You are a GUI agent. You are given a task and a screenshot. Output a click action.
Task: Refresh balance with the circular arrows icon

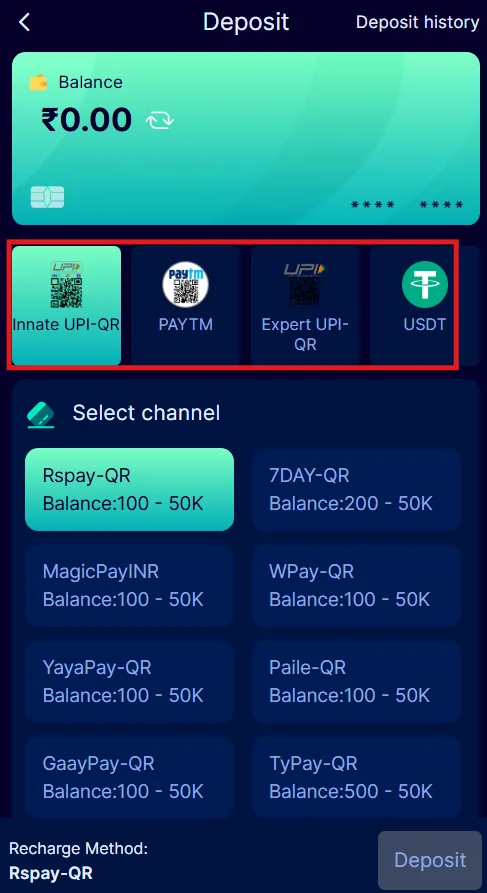coord(159,120)
